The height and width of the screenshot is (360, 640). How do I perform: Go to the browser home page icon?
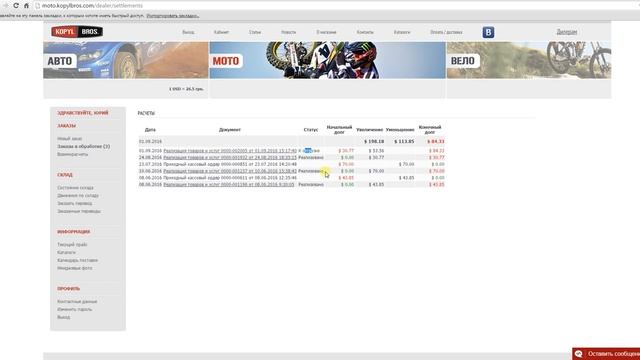point(26,6)
